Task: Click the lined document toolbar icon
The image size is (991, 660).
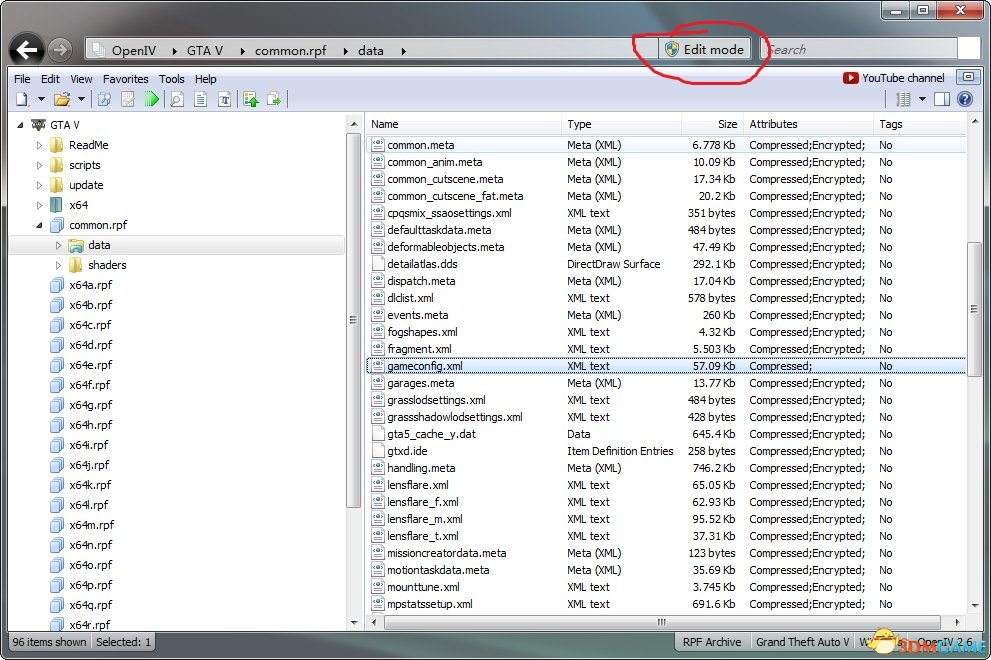Action: point(200,99)
